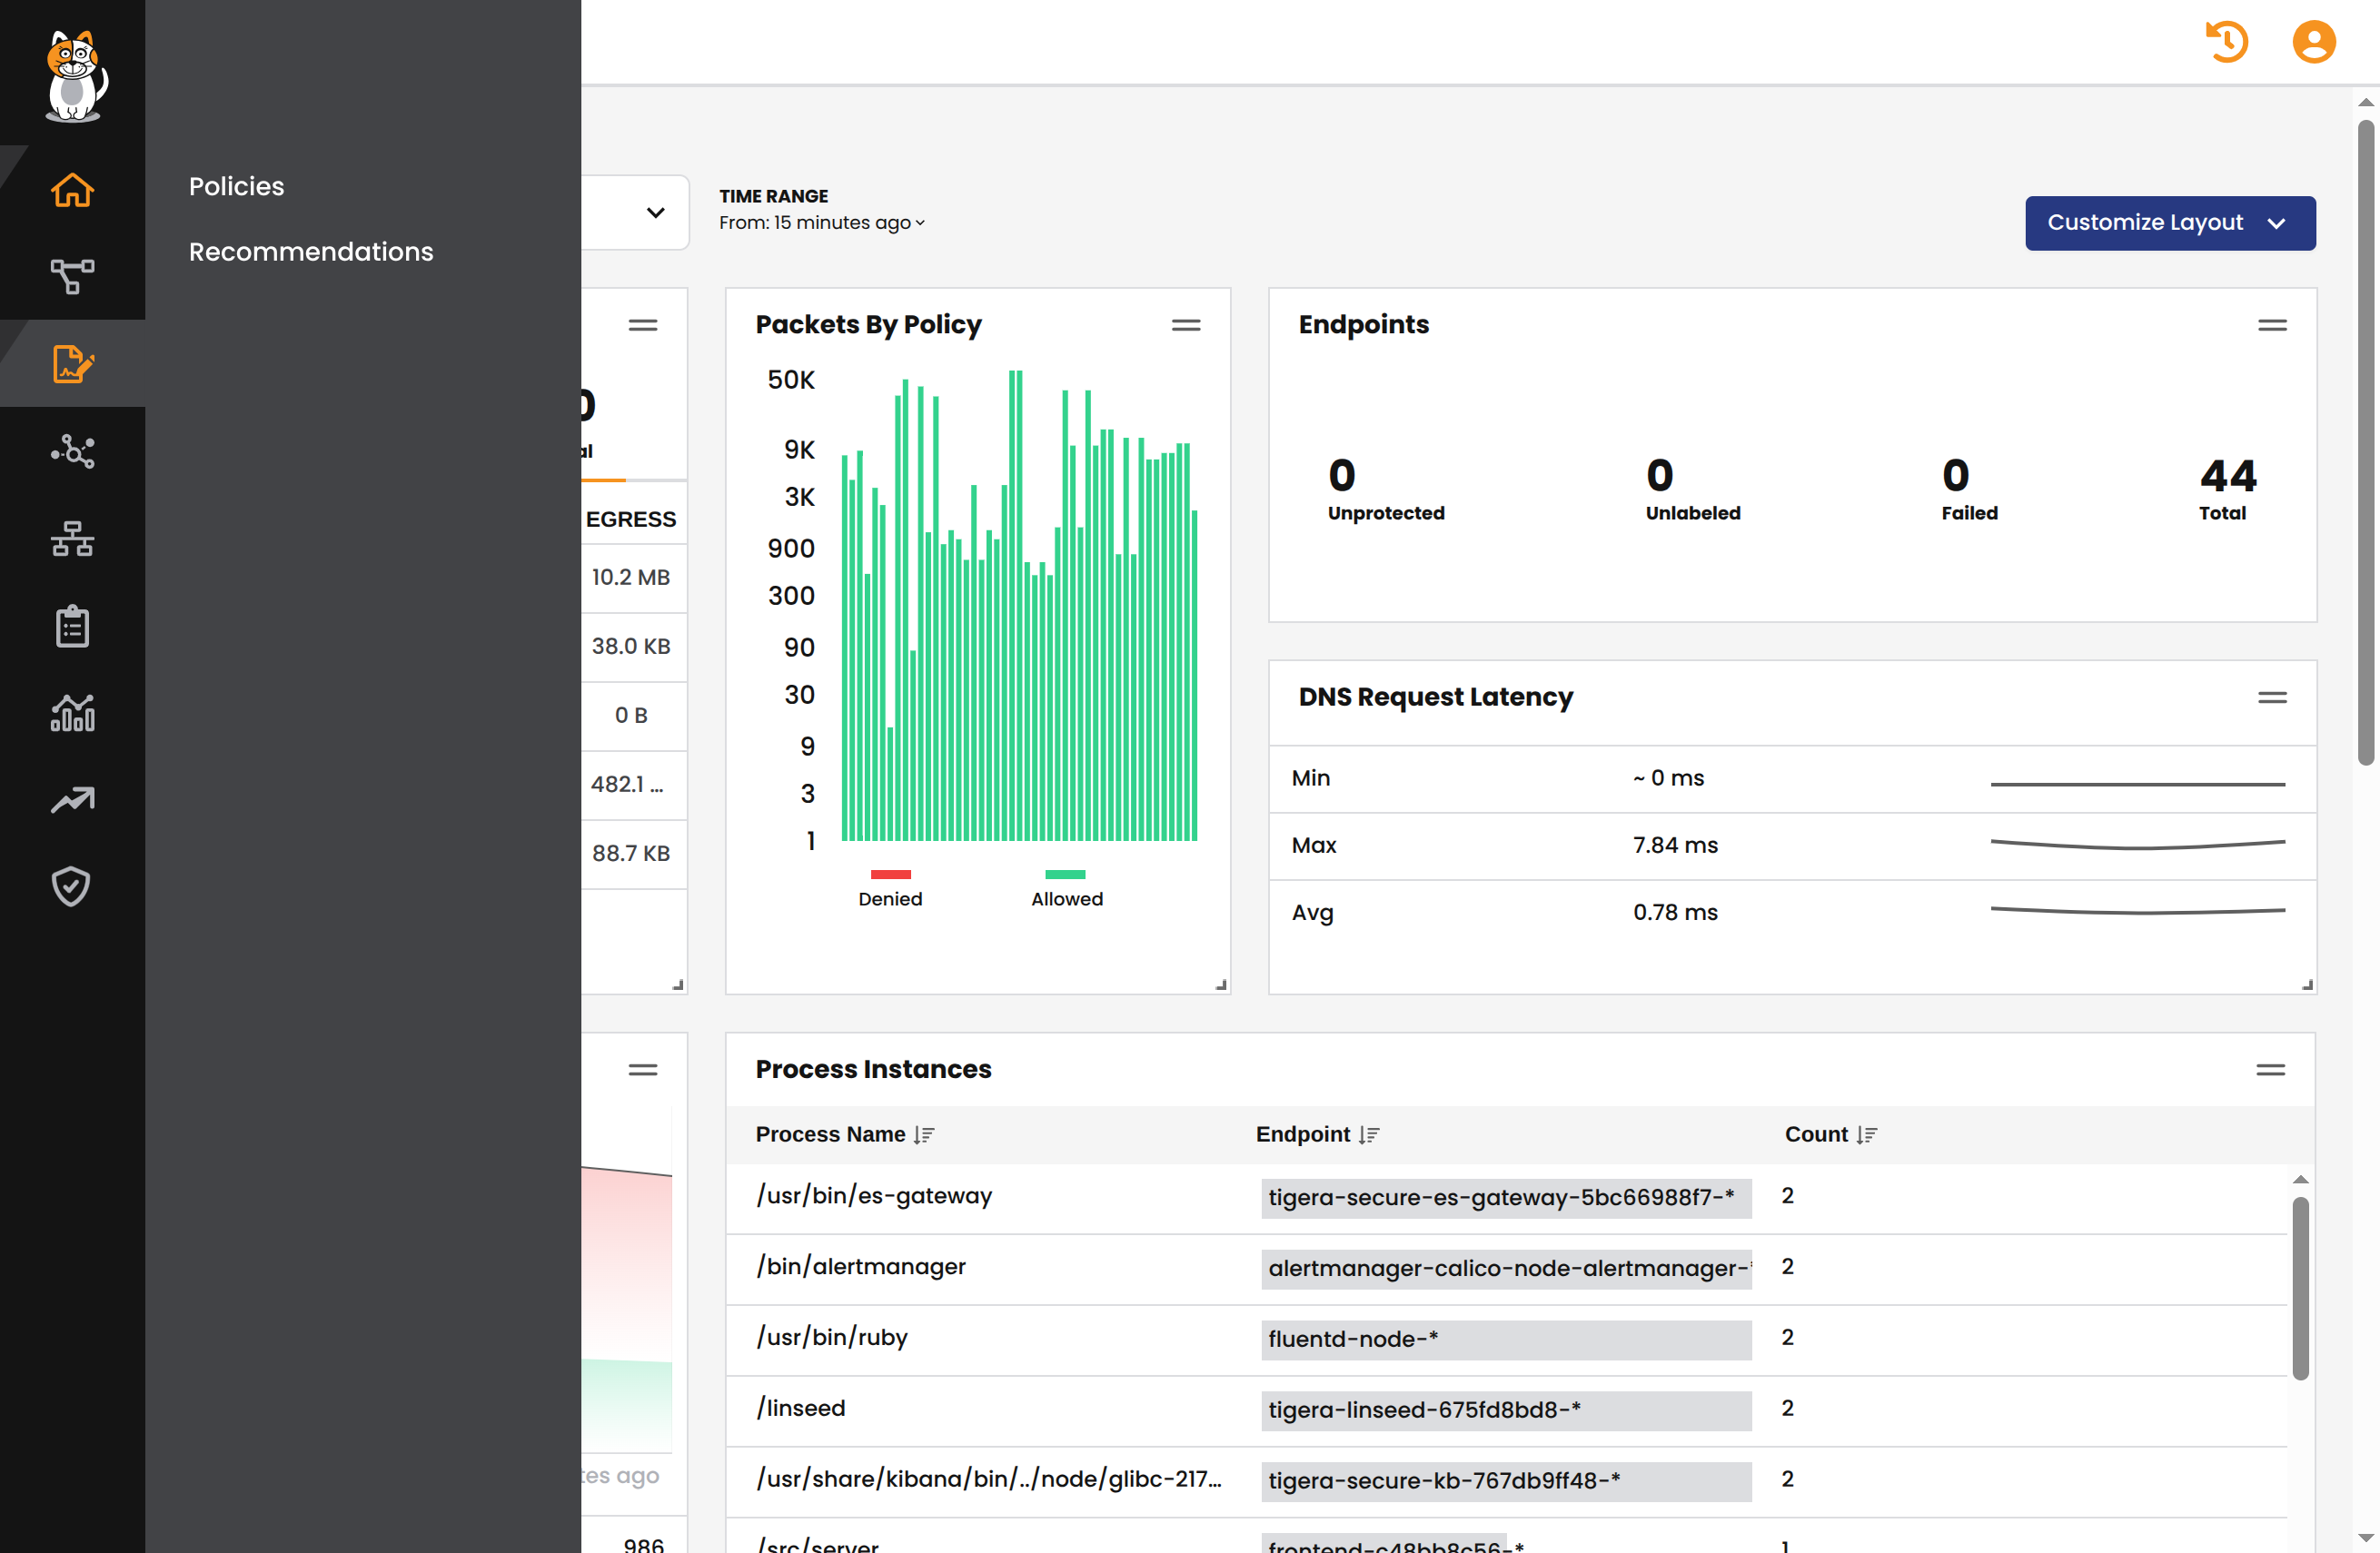Screen dimensions: 2380x1553
Task: Select the alertmanager-calico-node-alertmanager endpoint tag
Action: click(x=1505, y=1269)
